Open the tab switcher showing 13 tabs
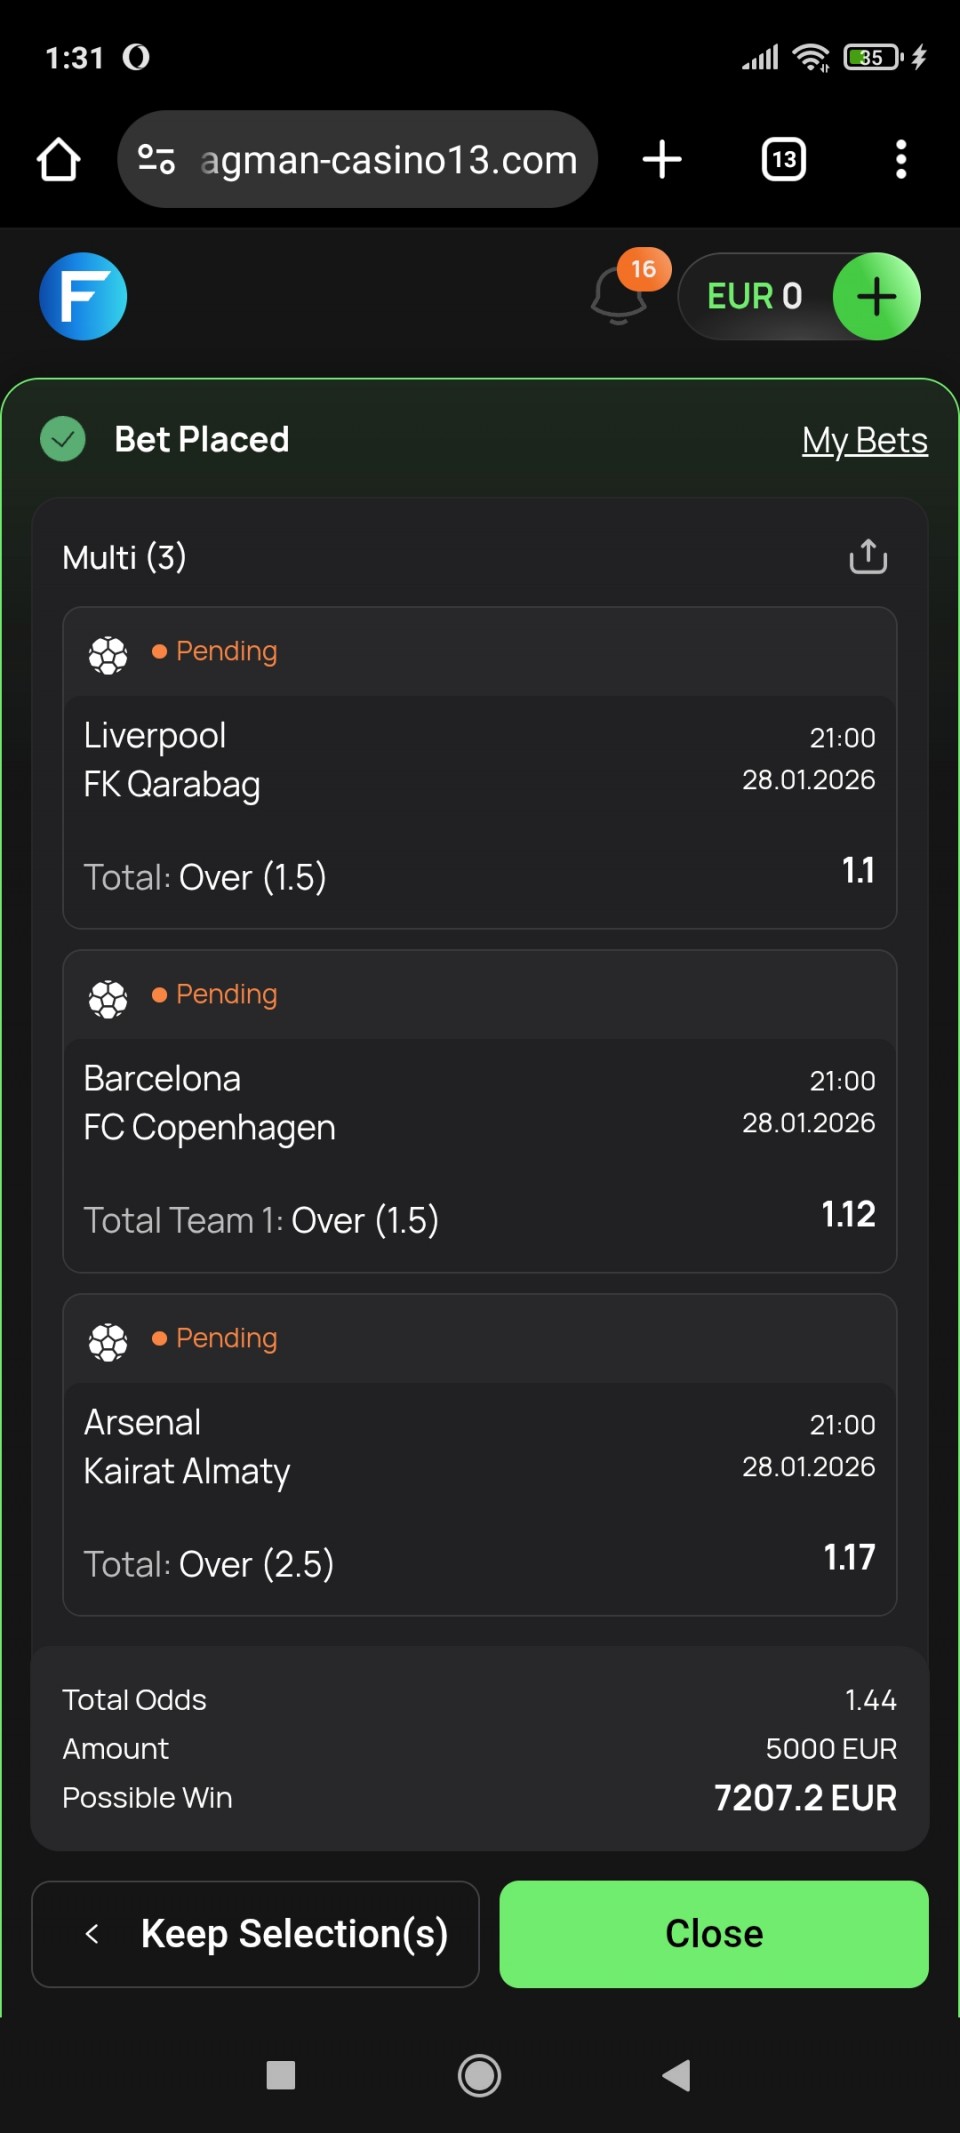 click(784, 160)
